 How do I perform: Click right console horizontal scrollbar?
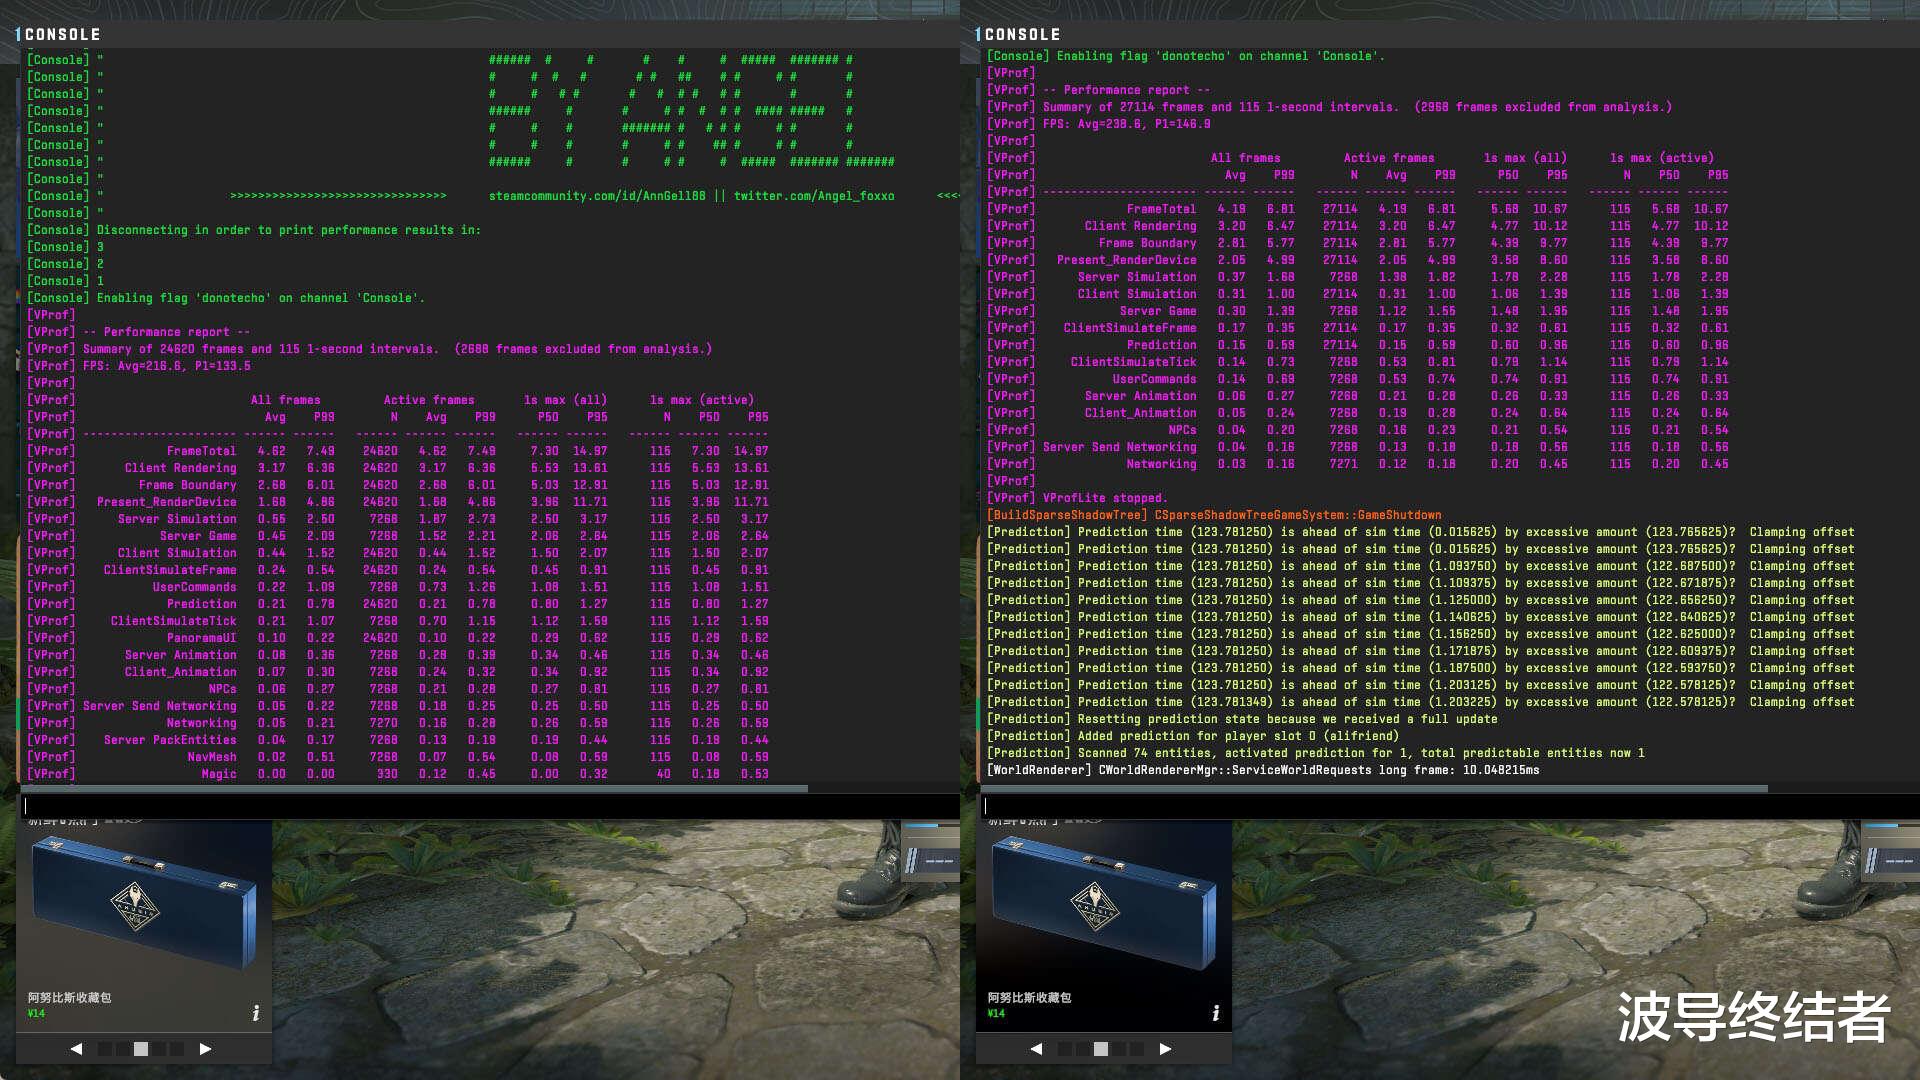(x=1375, y=788)
